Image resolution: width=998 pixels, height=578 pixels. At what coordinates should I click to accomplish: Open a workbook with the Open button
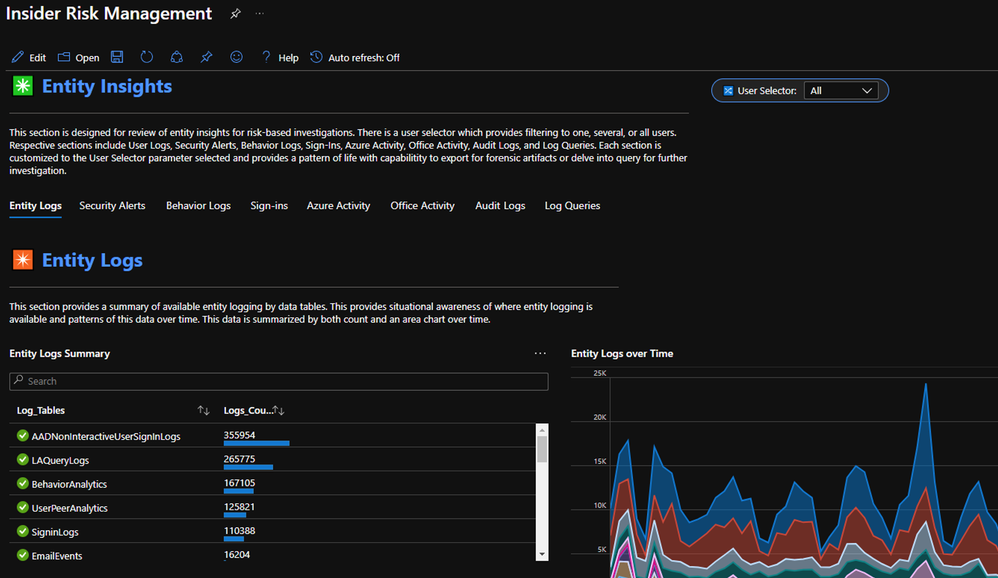(x=78, y=57)
